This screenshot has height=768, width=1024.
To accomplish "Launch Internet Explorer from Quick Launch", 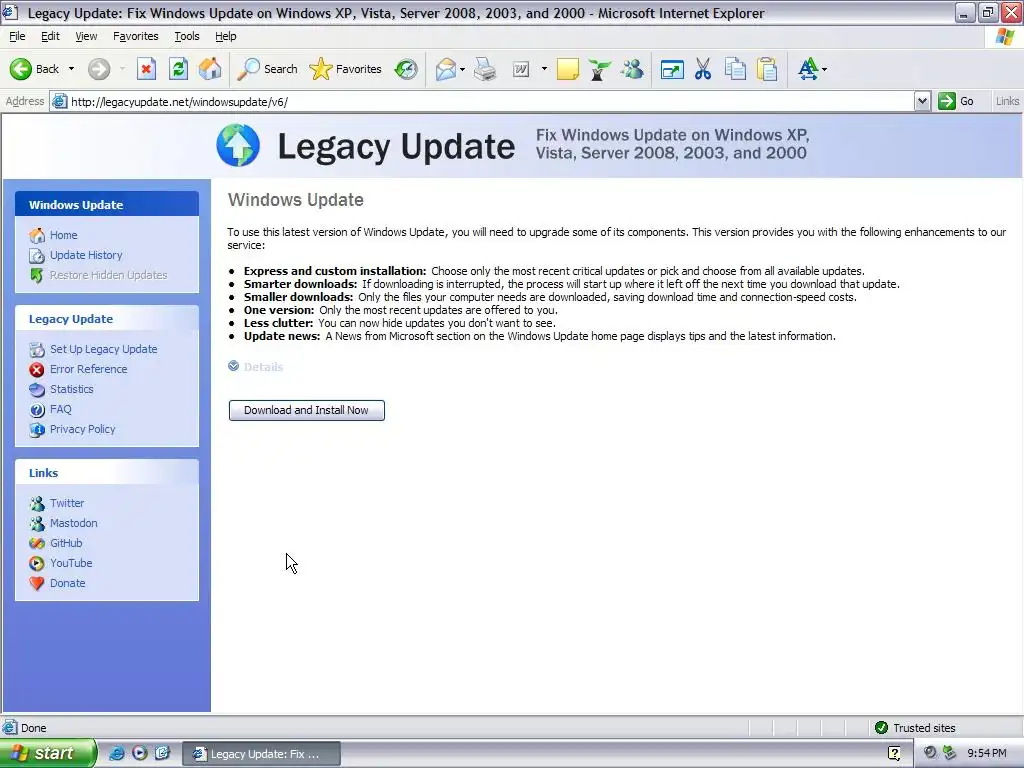I will [117, 753].
